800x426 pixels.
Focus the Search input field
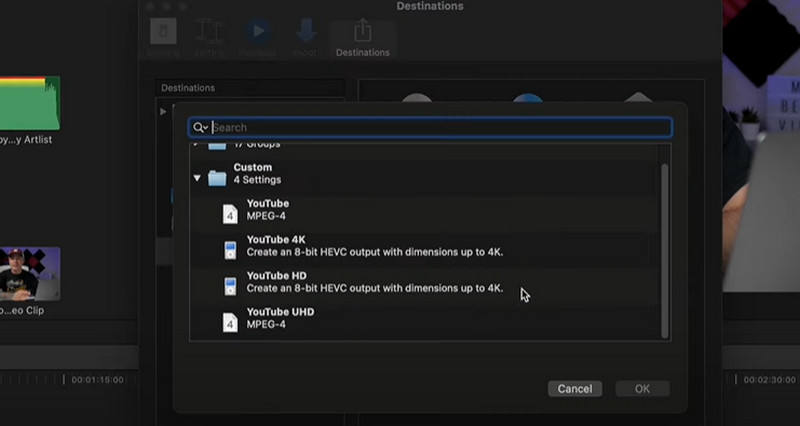tap(438, 128)
